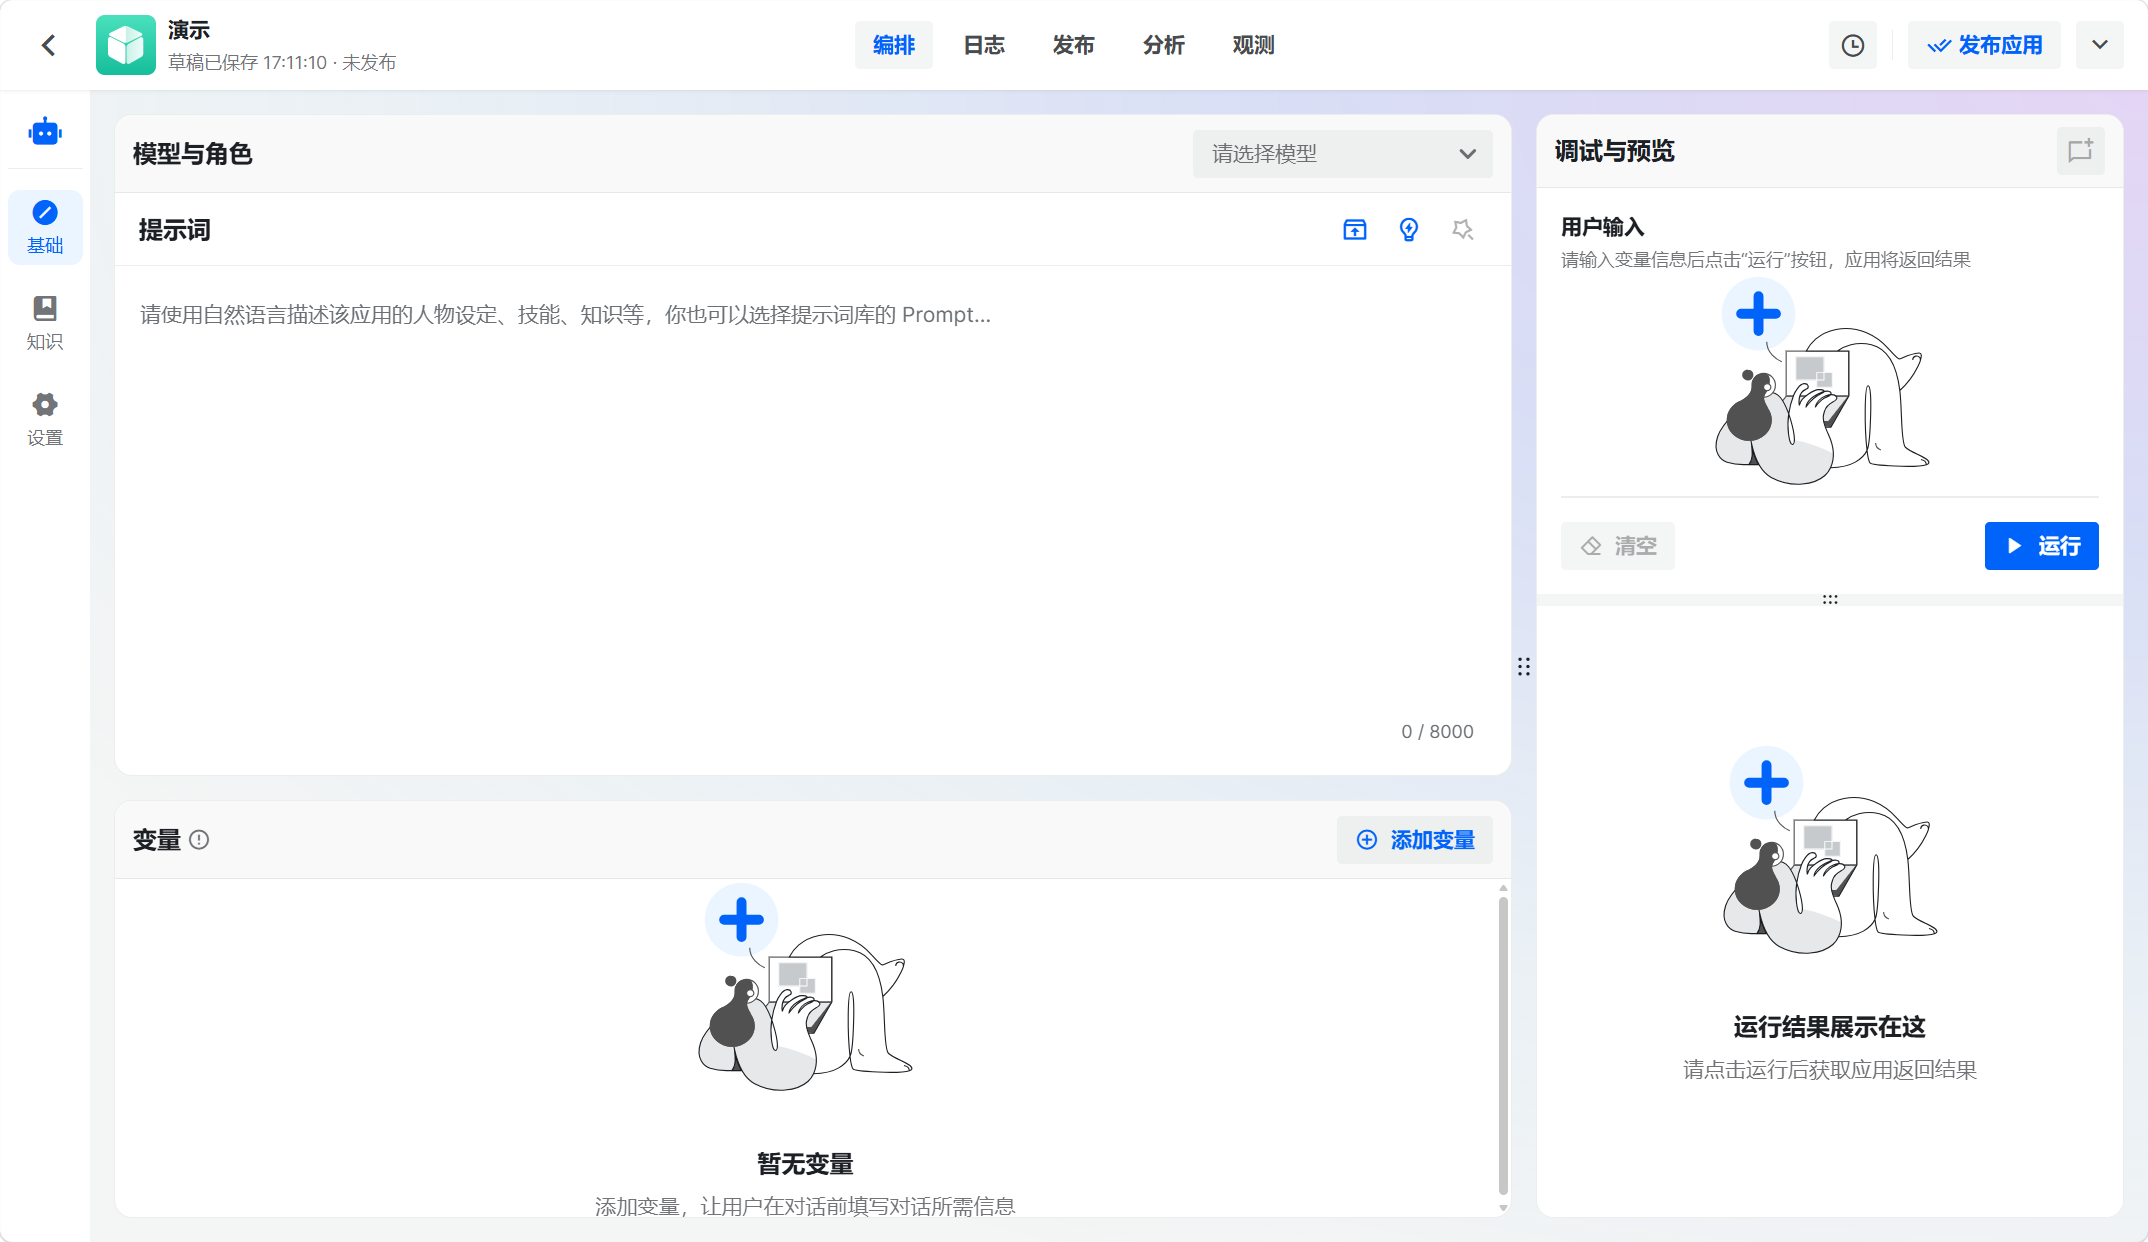Click the 清空 button
Image resolution: width=2148 pixels, height=1242 pixels.
coord(1617,546)
